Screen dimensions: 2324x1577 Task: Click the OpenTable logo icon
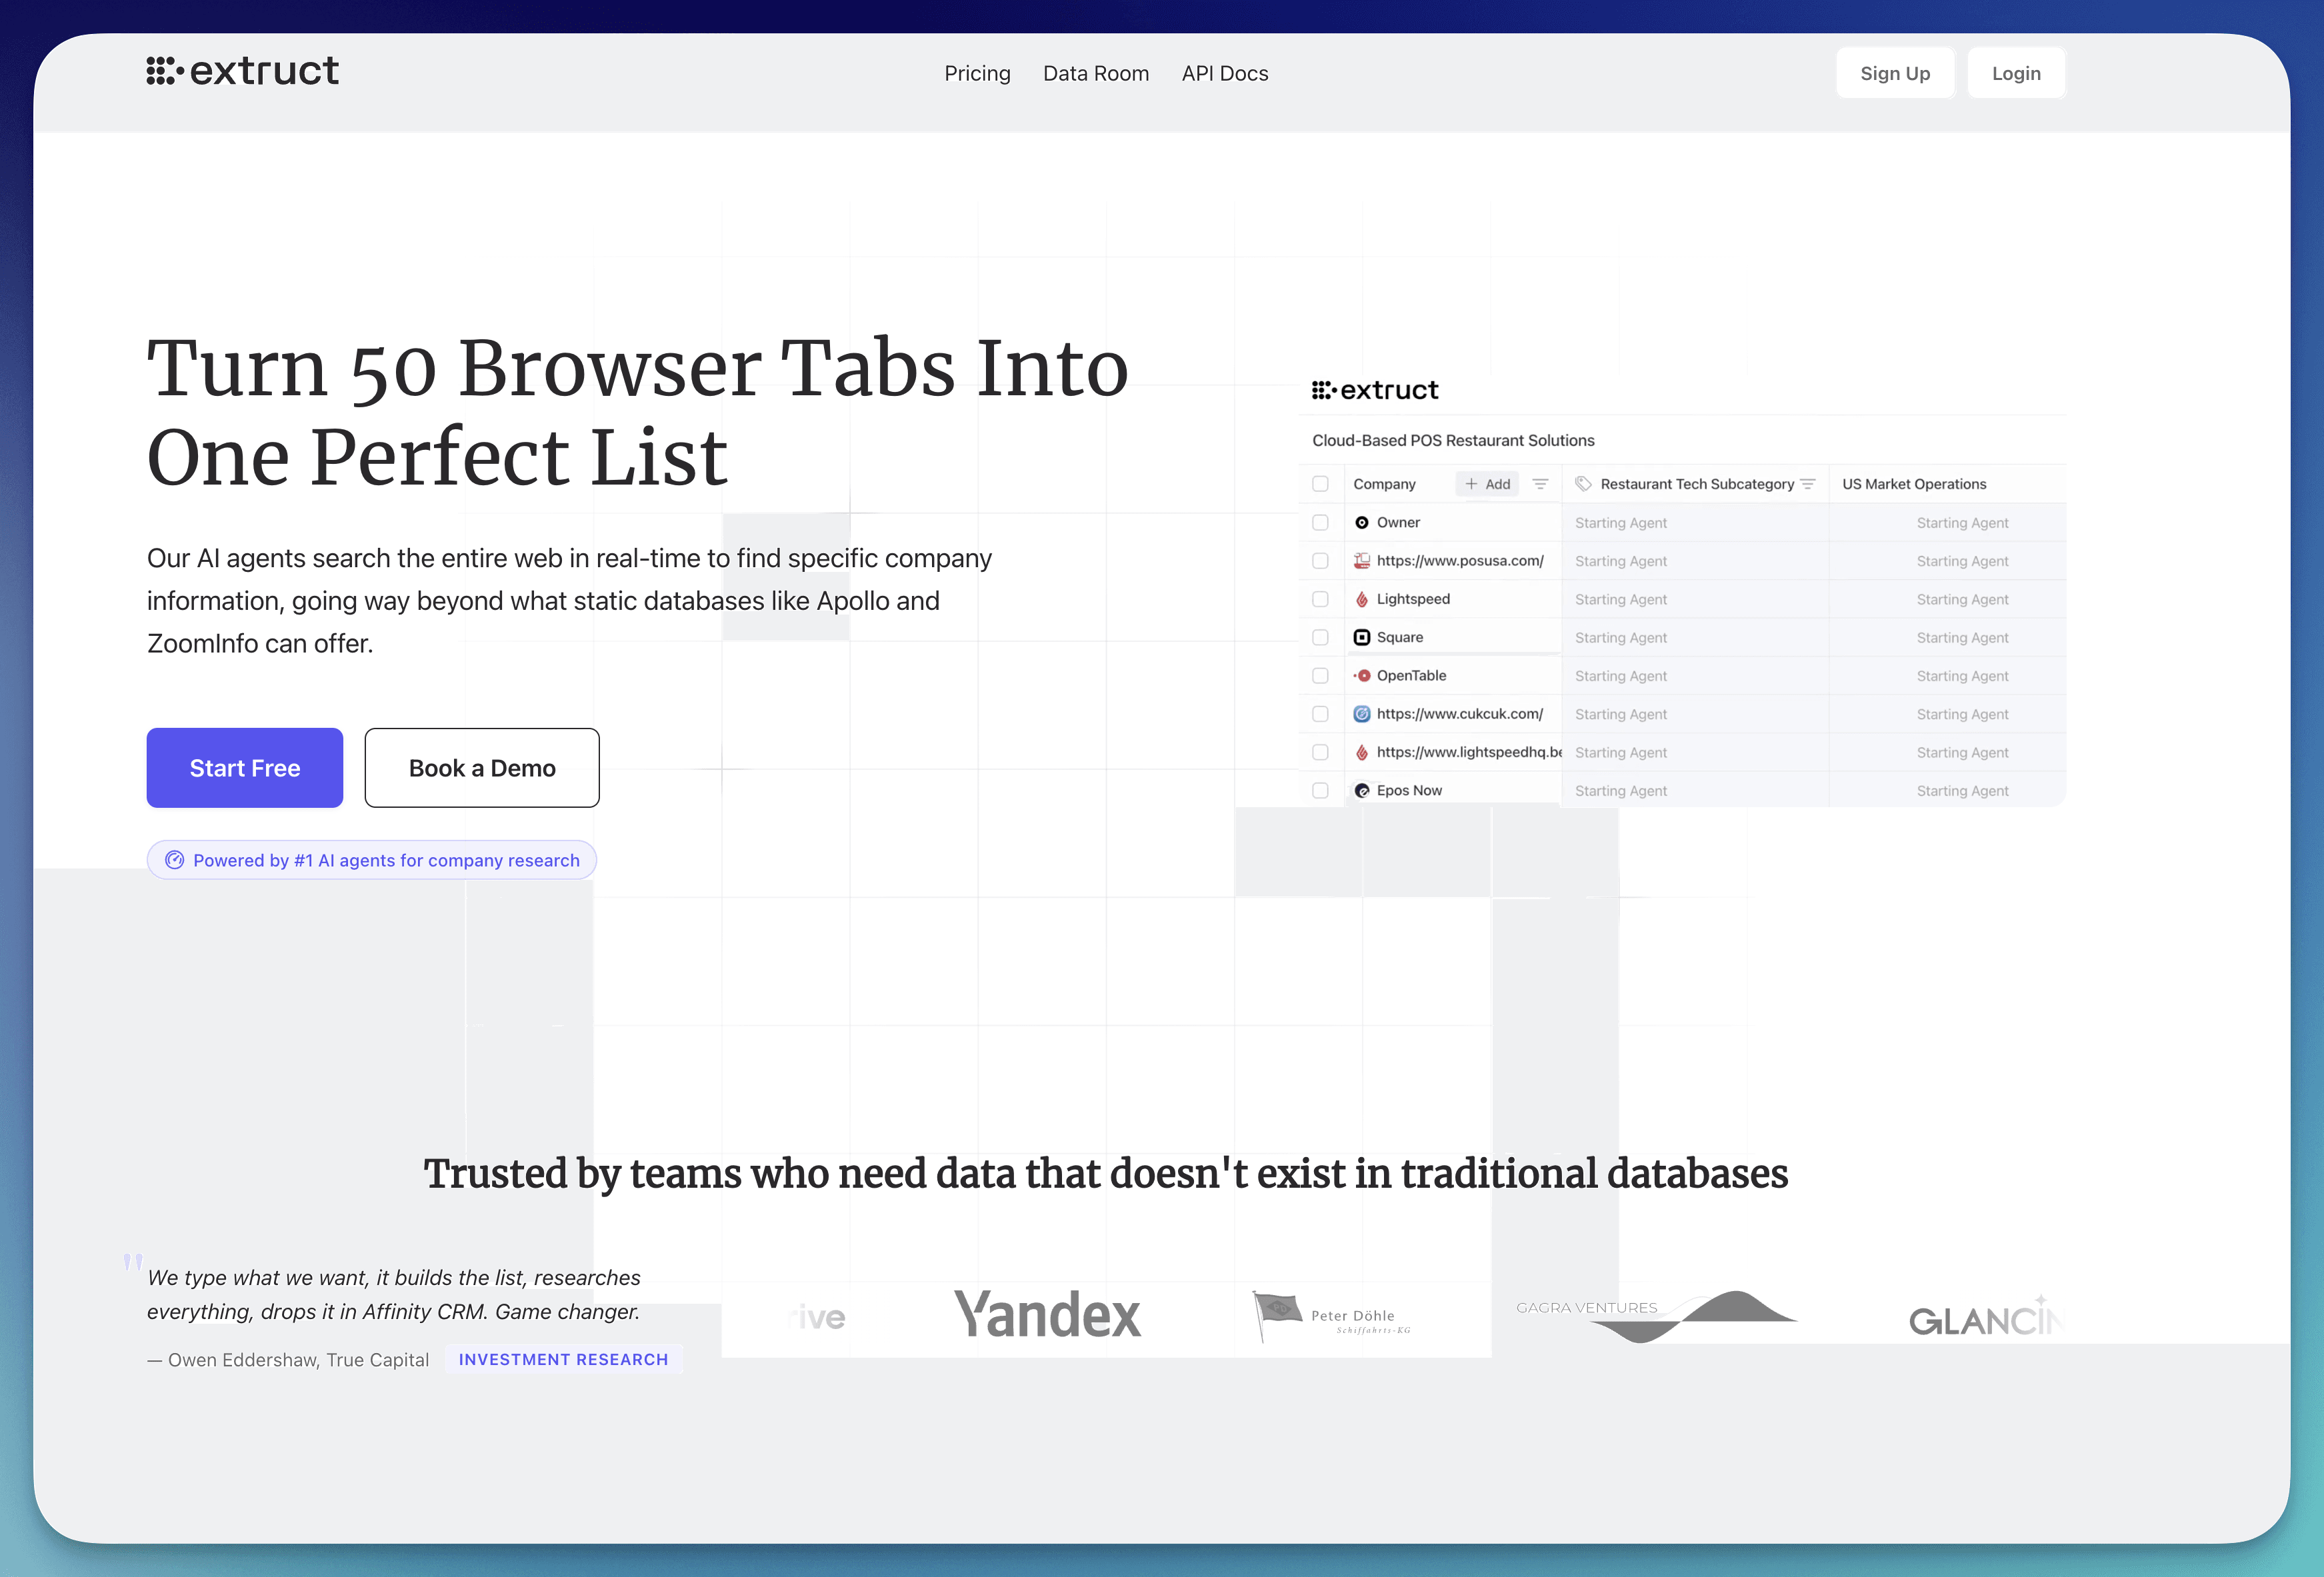coord(1361,676)
